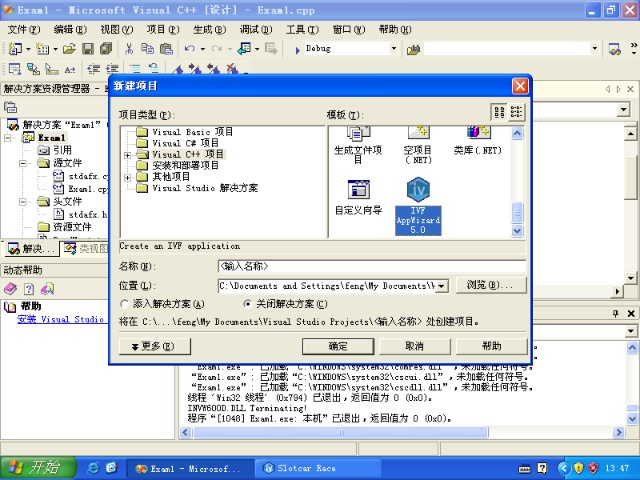Click the decrease indent toolbar icon
The height and width of the screenshot is (480, 640).
pyautogui.click(x=93, y=69)
